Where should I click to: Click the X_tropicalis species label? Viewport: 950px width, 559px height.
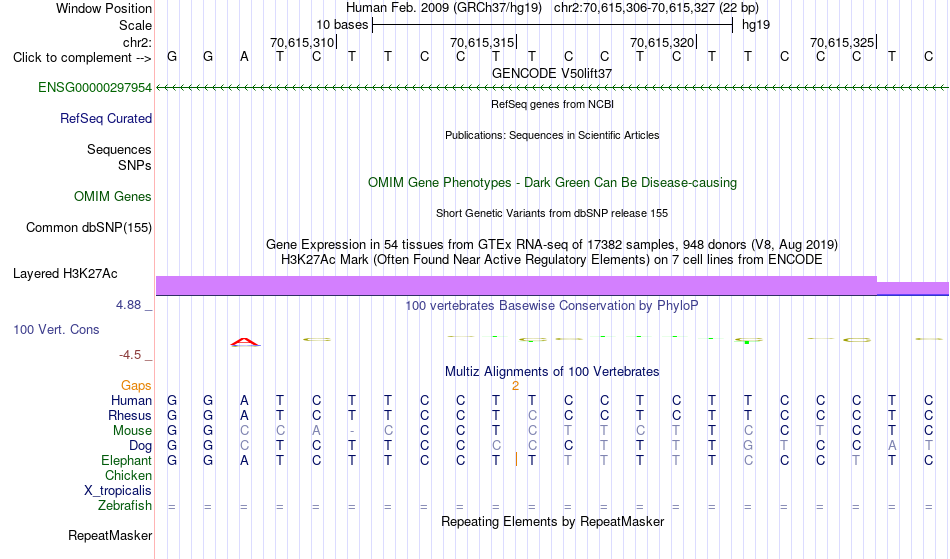118,491
